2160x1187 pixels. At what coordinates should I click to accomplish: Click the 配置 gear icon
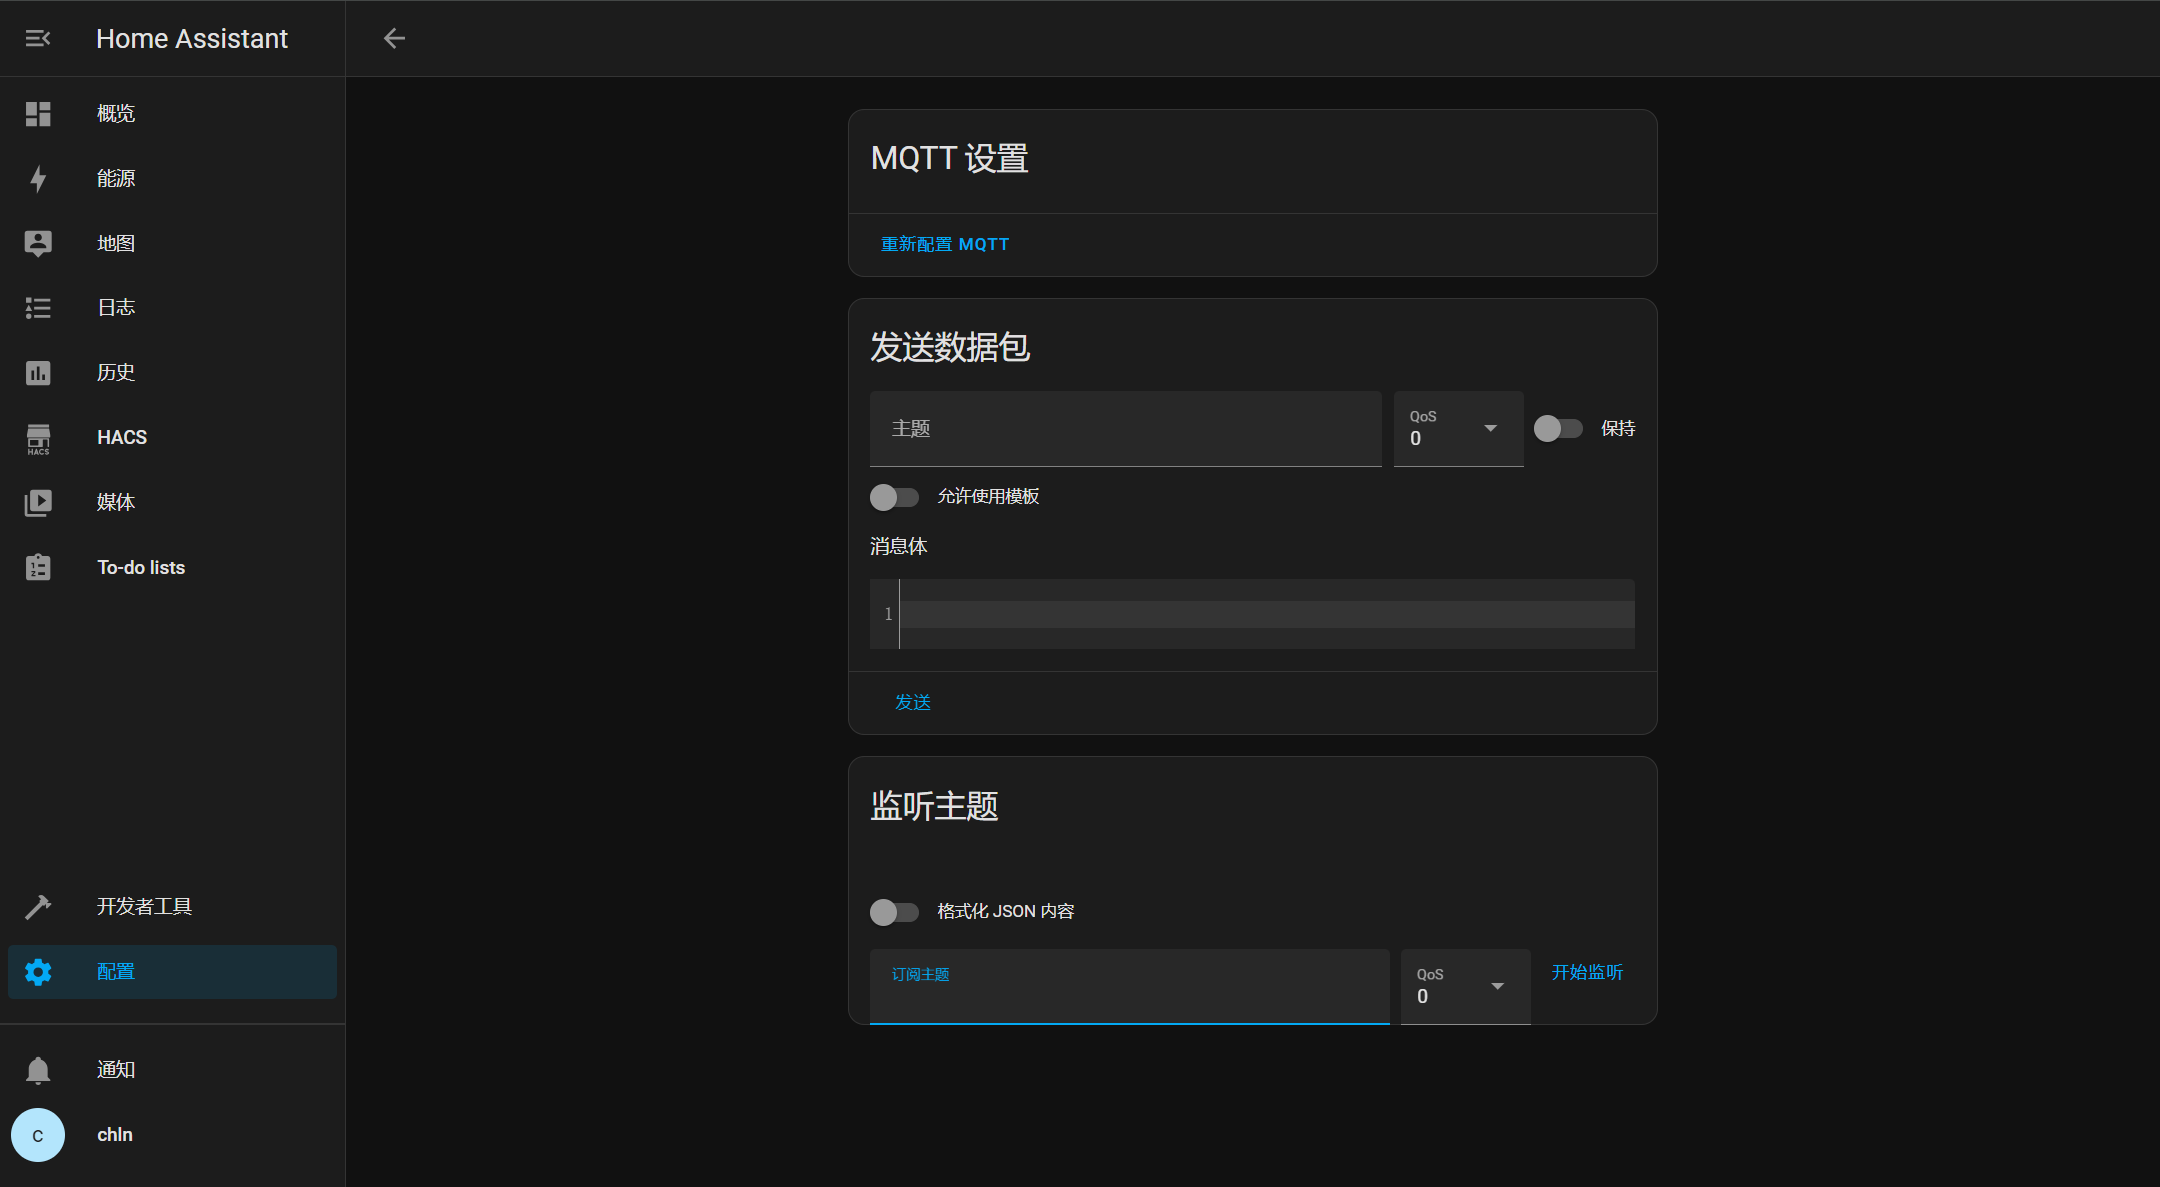pyautogui.click(x=38, y=972)
